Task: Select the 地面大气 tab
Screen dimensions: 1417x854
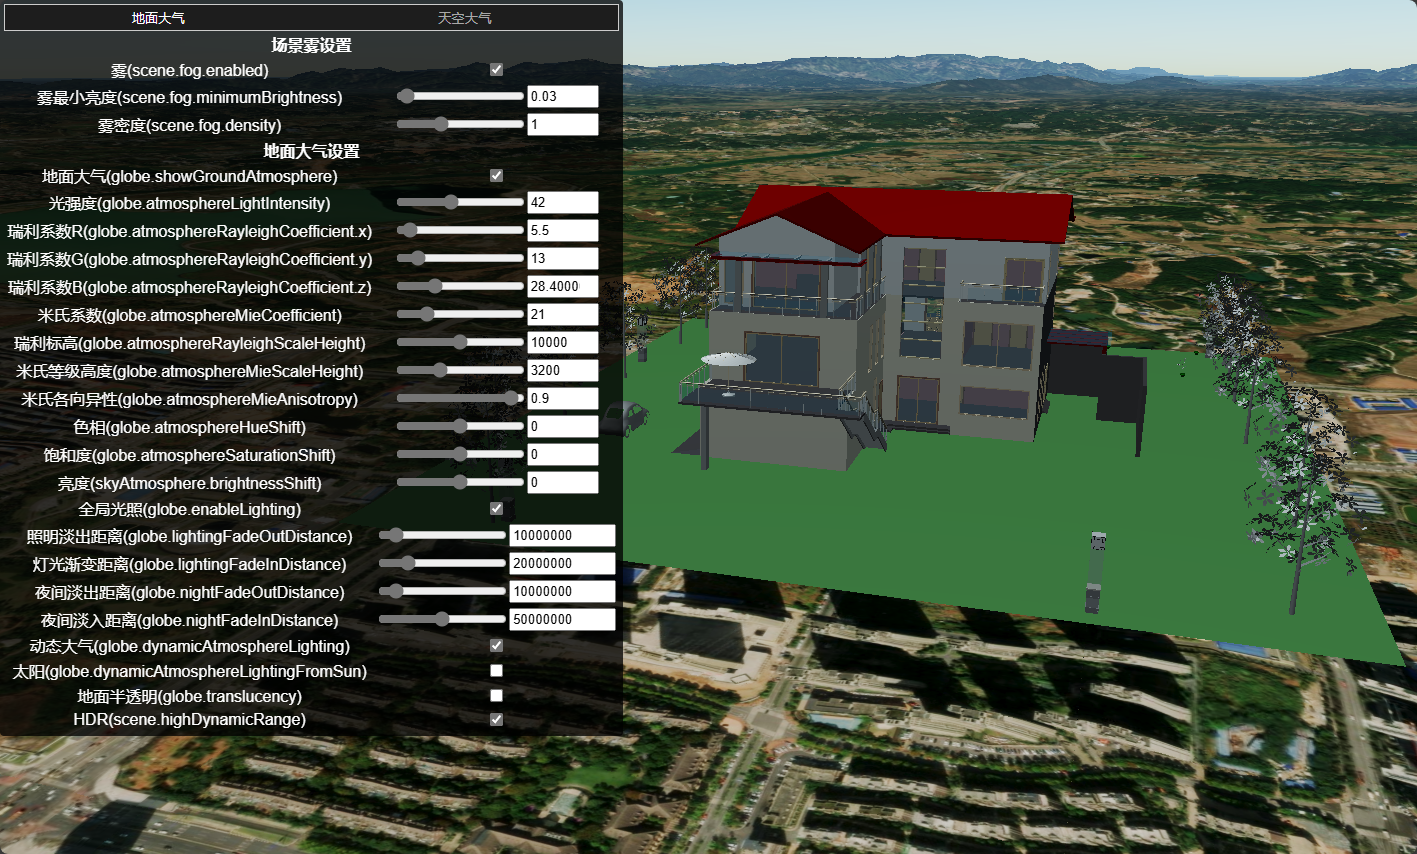Action: tap(158, 18)
